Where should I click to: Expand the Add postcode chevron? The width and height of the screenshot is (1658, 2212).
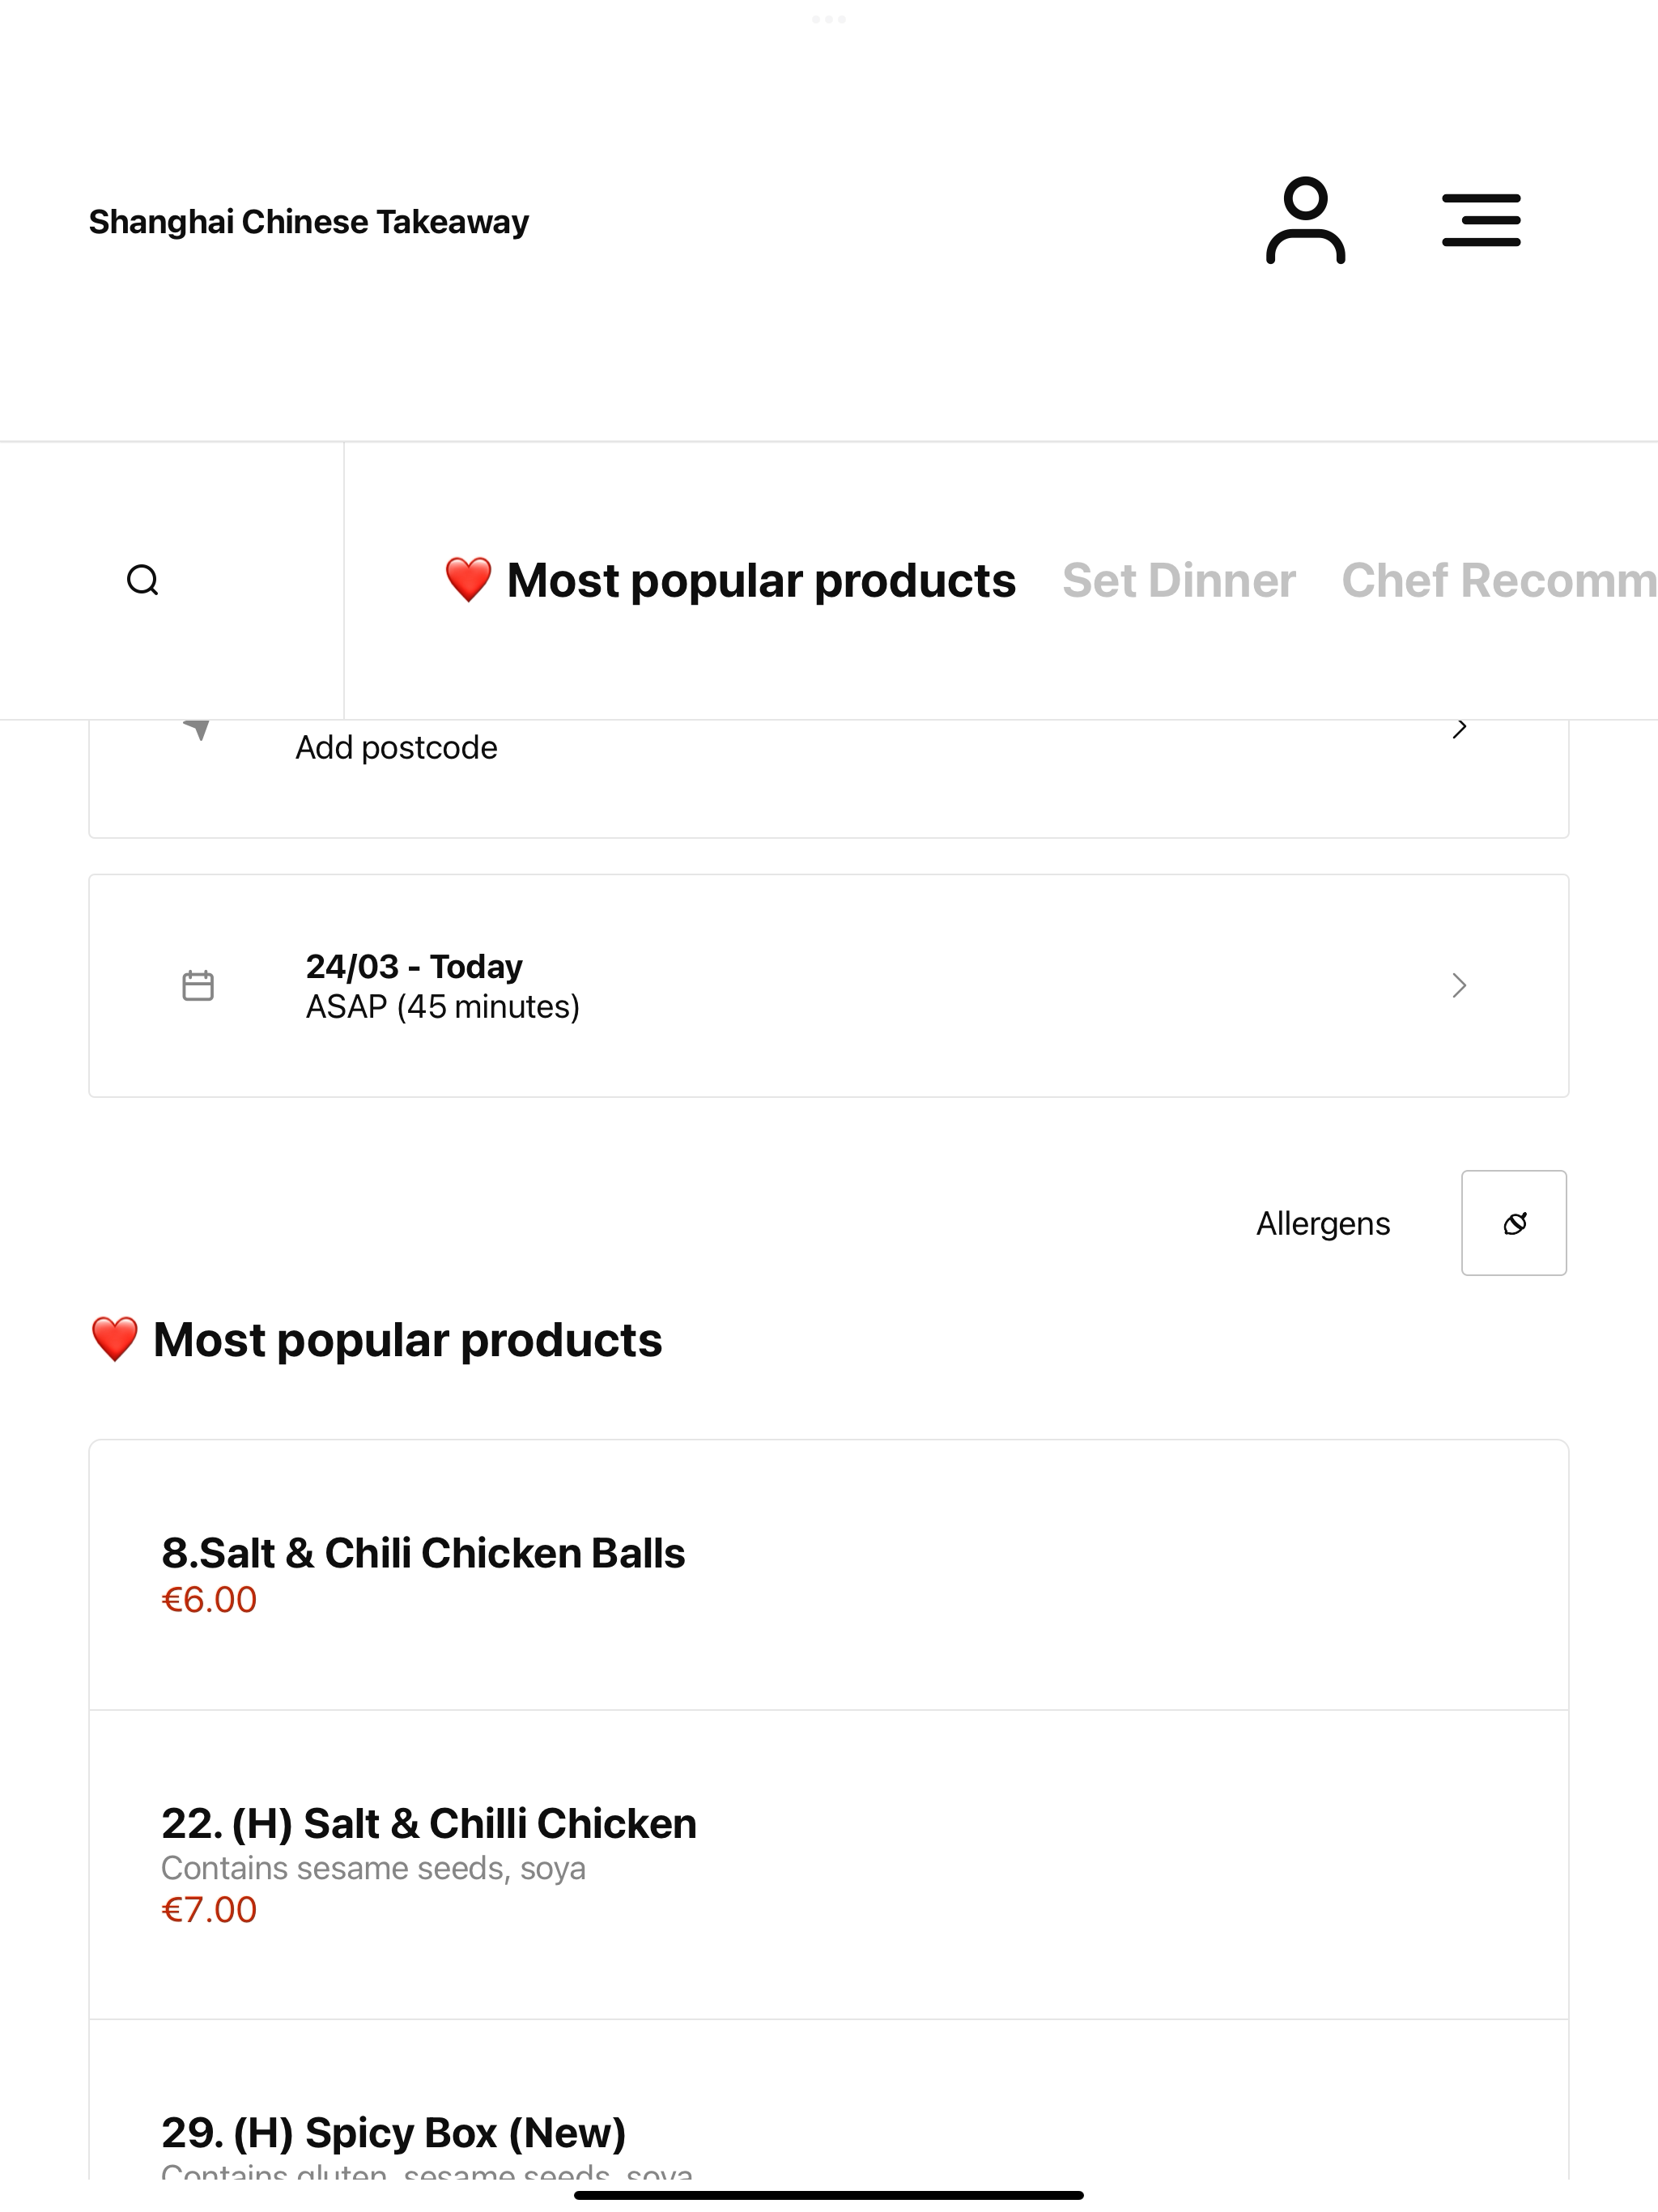coord(1459,729)
